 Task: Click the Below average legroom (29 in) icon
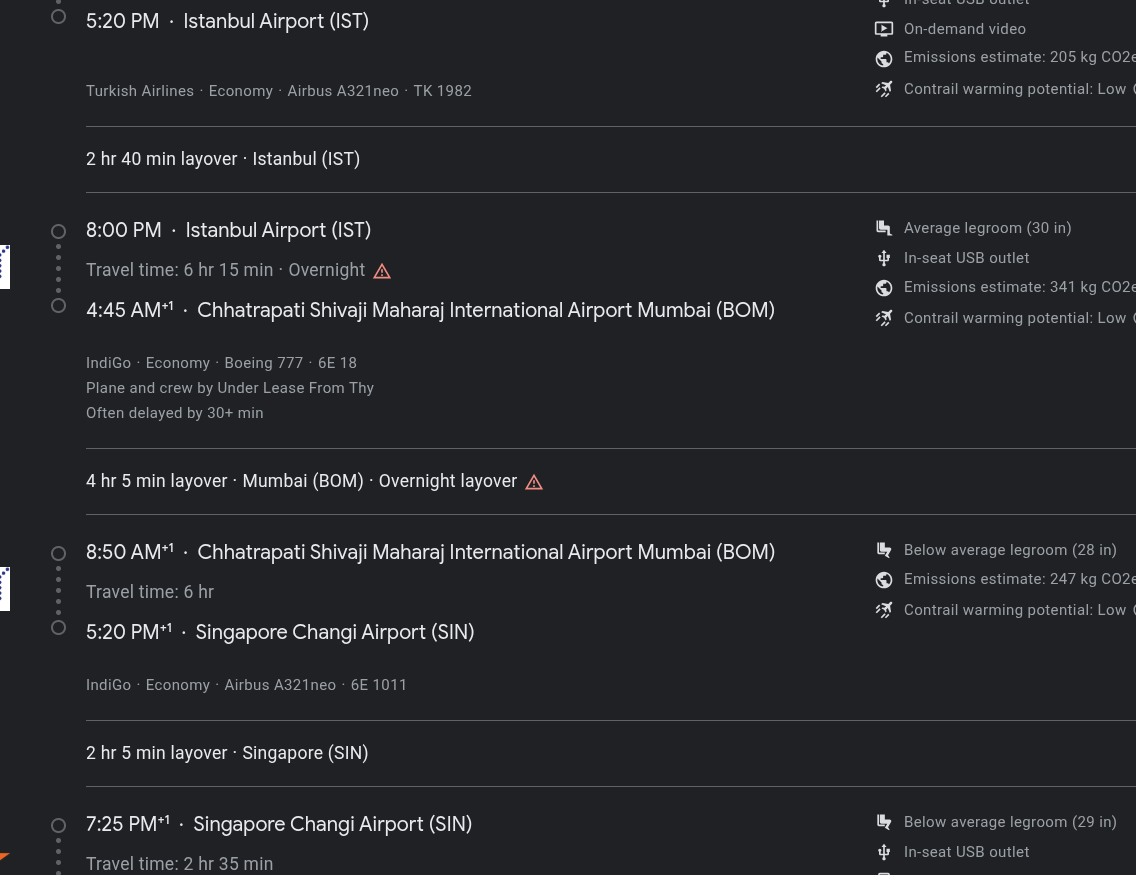pos(884,823)
